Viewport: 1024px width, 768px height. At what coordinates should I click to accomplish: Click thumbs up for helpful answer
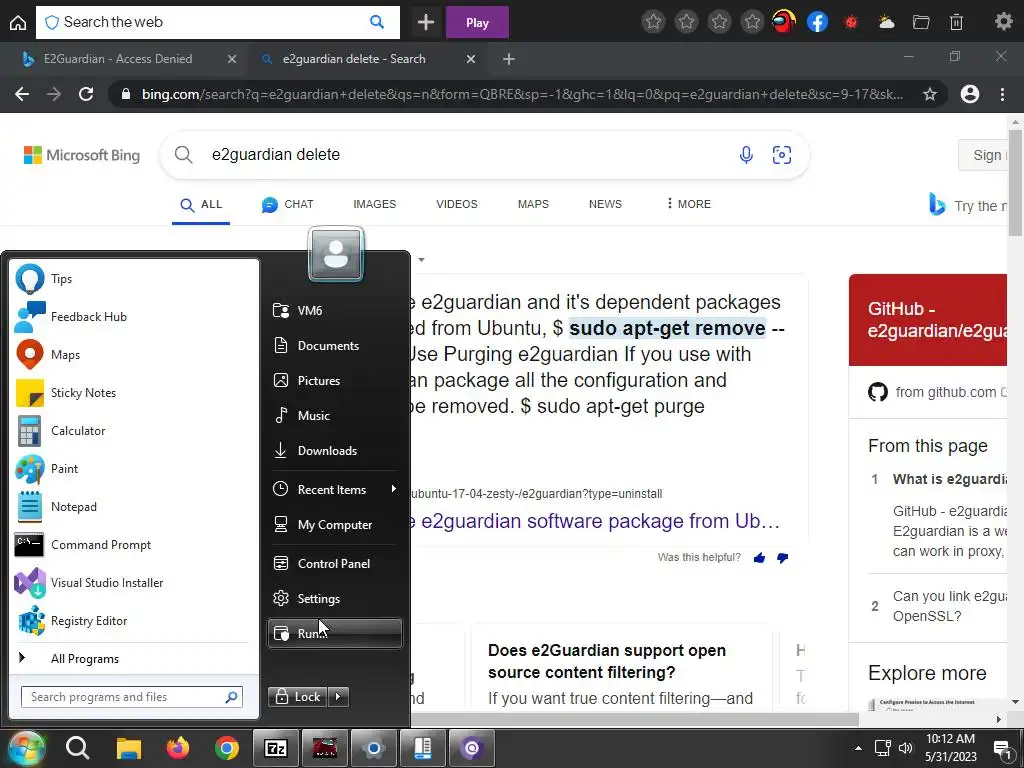coord(760,558)
